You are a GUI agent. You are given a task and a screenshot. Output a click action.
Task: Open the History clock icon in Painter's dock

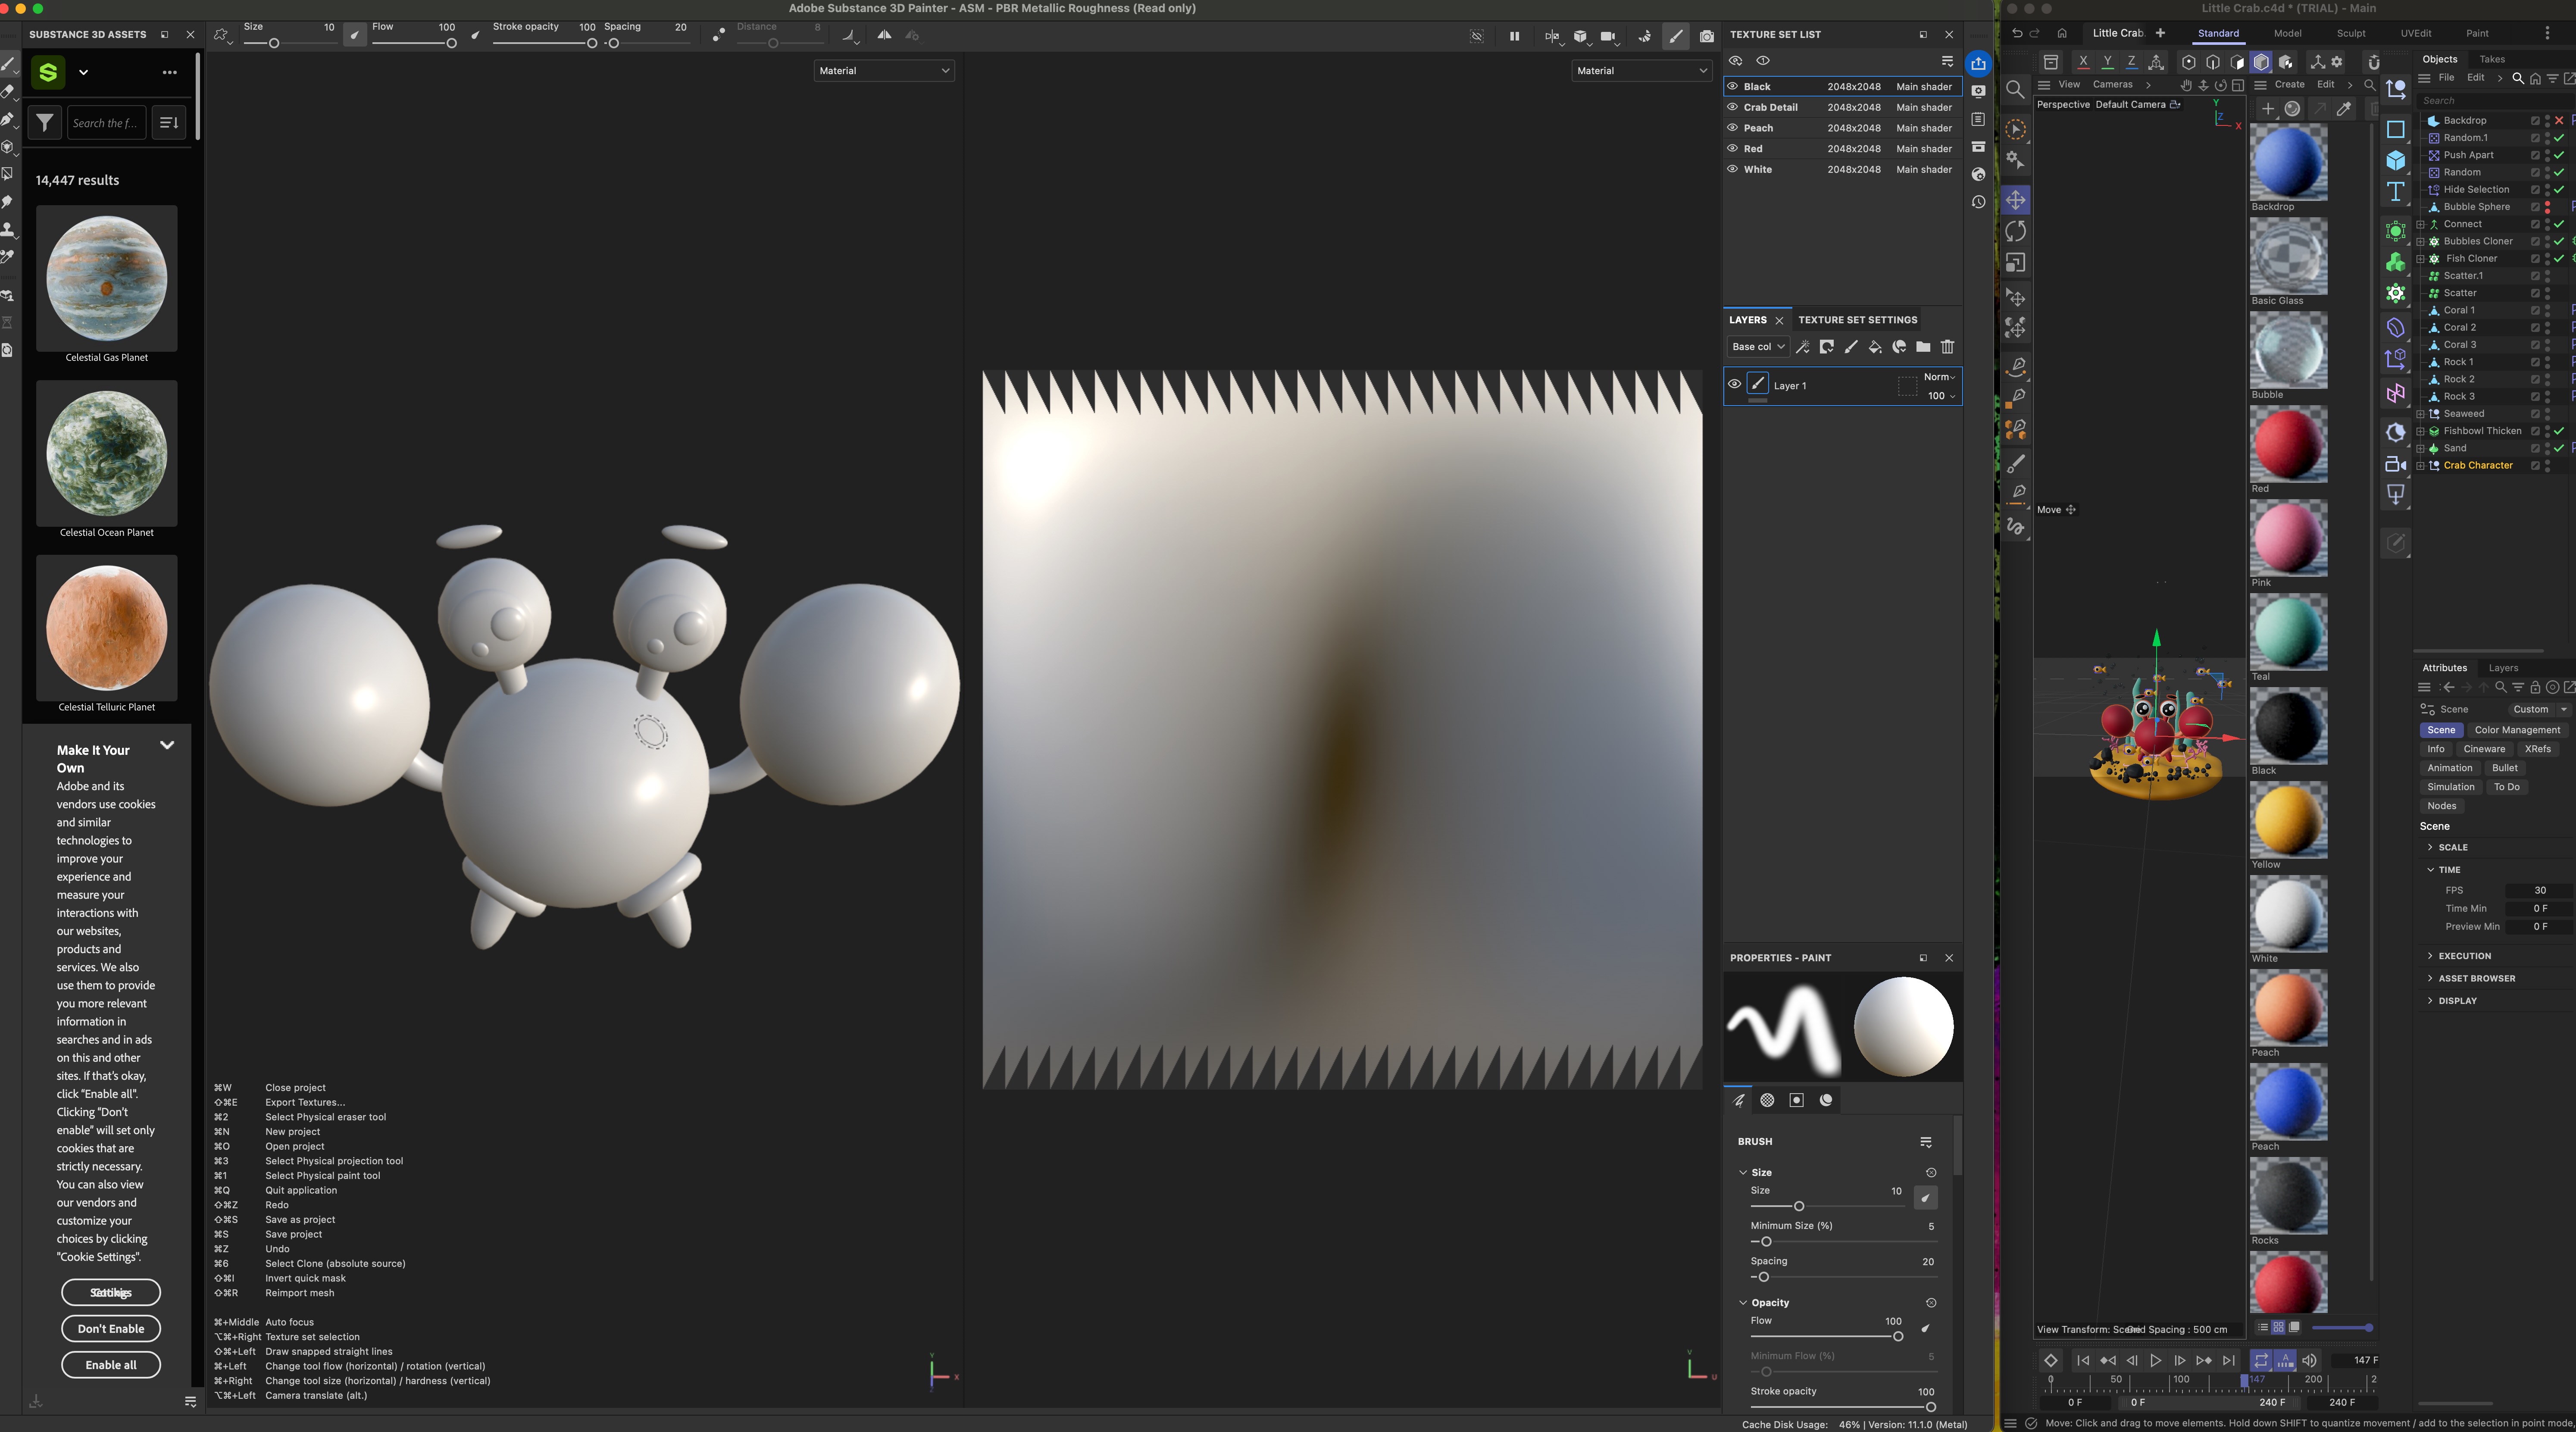coord(1978,202)
